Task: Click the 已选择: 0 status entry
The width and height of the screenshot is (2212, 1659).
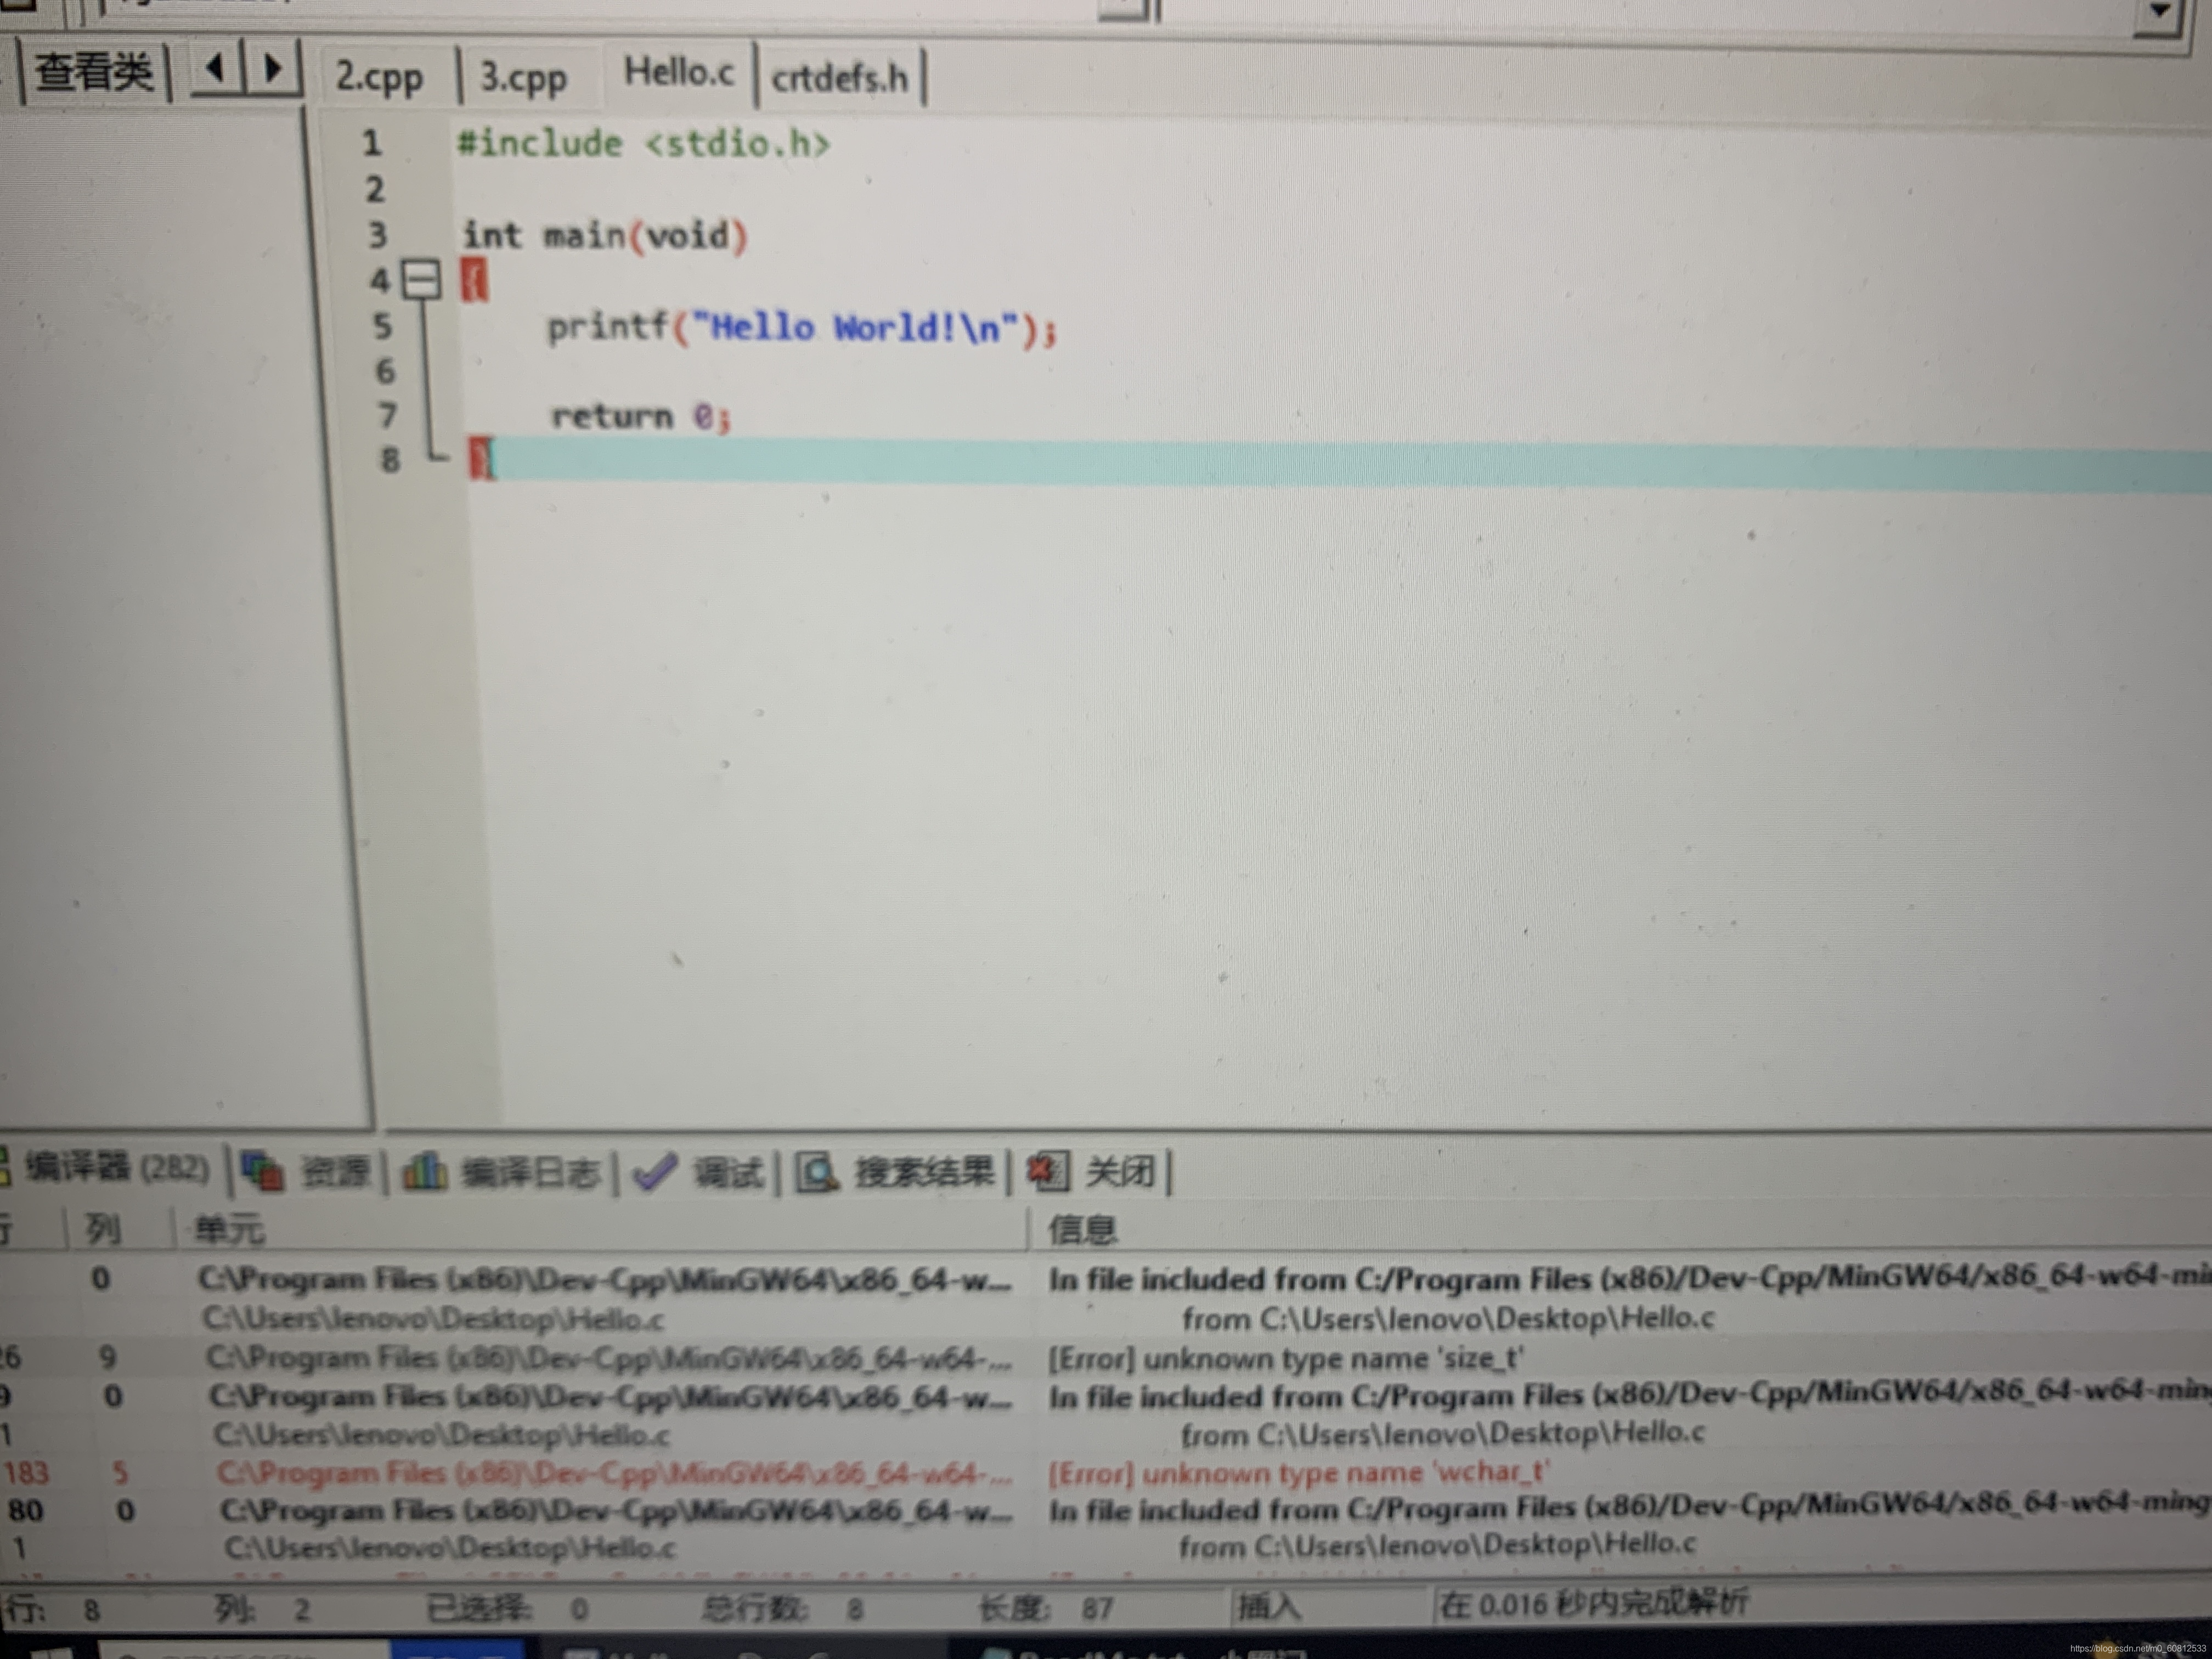Action: coord(508,1608)
